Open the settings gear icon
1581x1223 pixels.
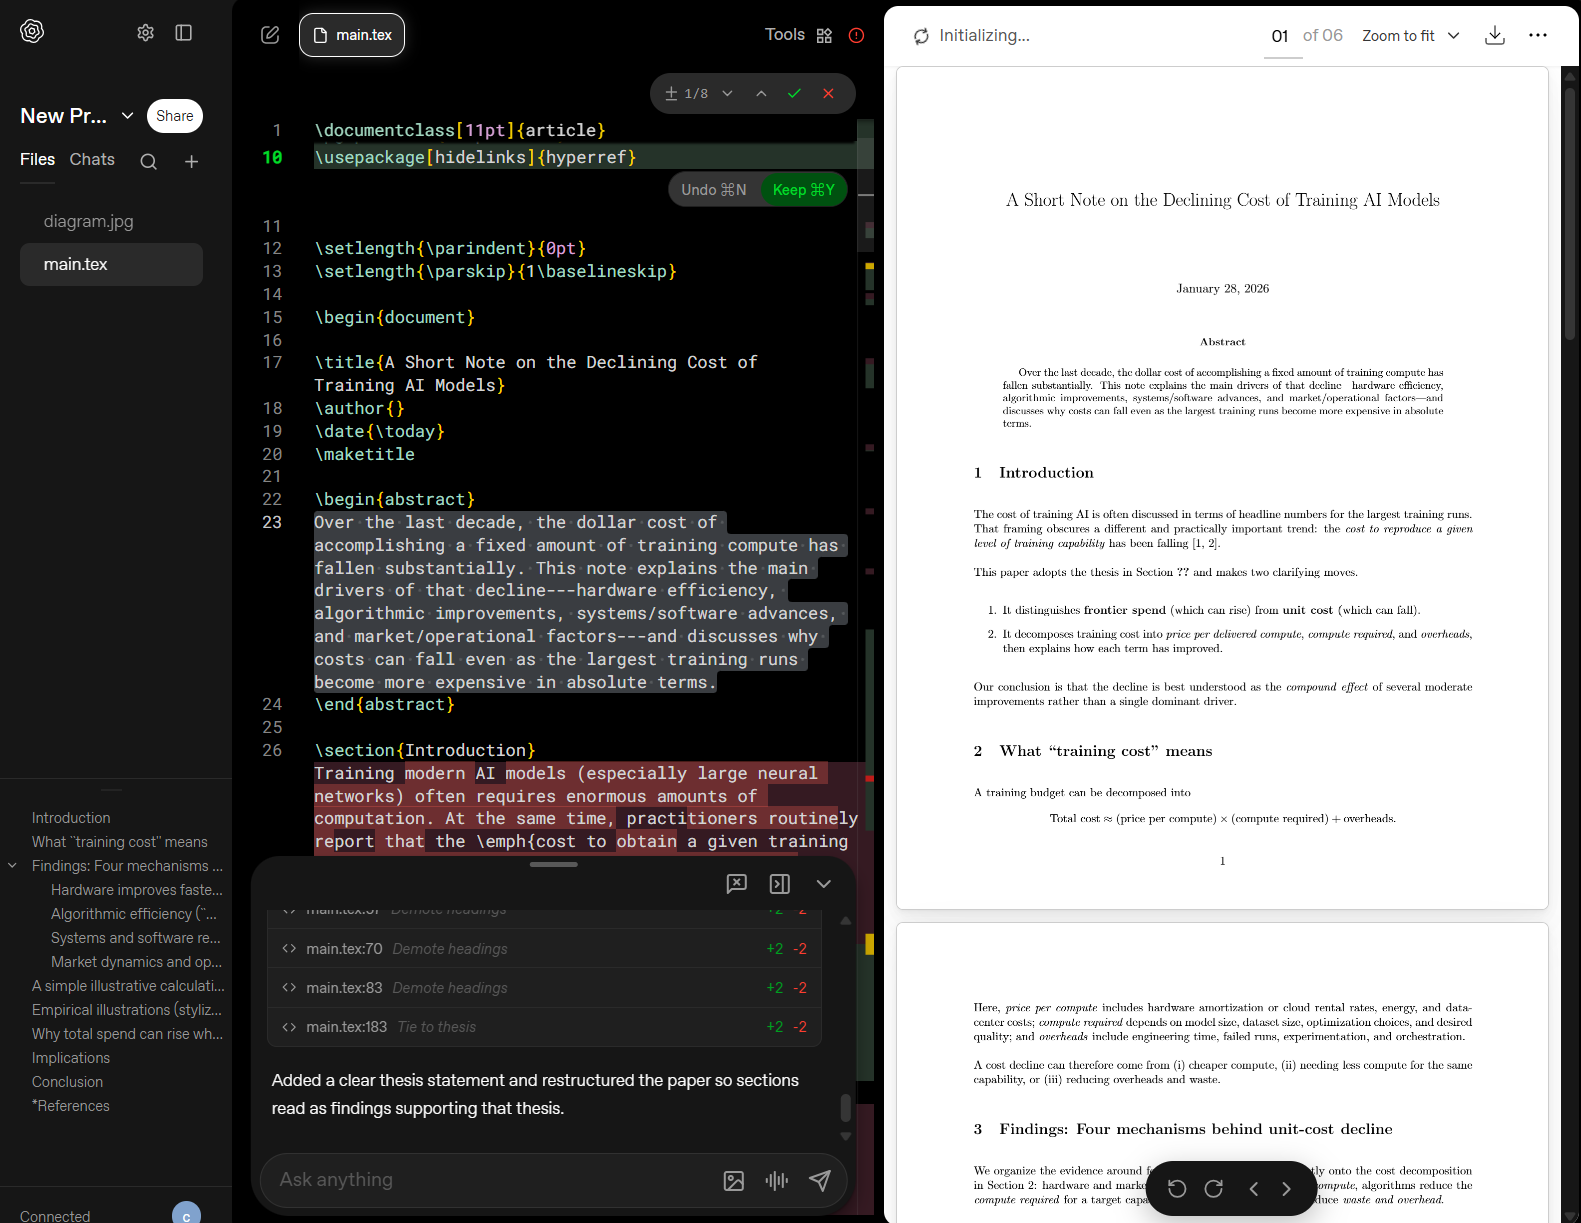(x=145, y=33)
